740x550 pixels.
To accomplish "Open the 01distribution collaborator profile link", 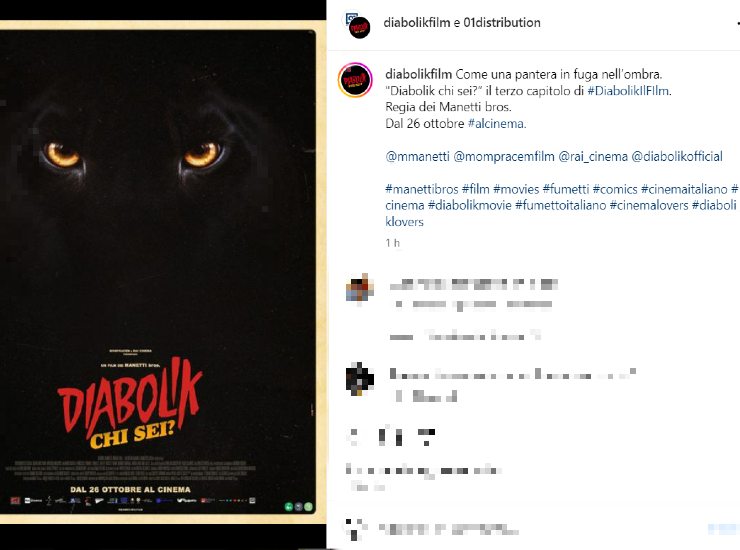I will (502, 23).
